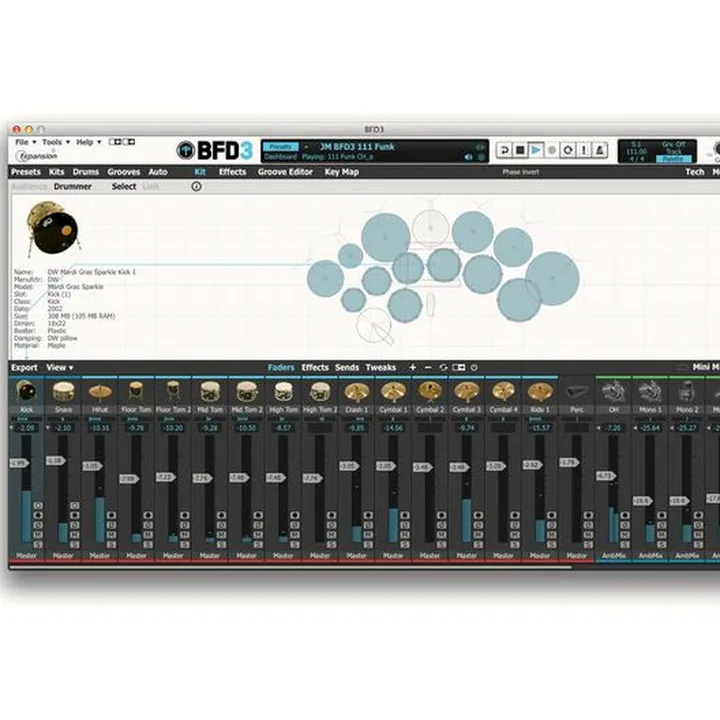720x720 pixels.
Task: Select the Crash 1 cymbal icon
Action: pos(357,392)
